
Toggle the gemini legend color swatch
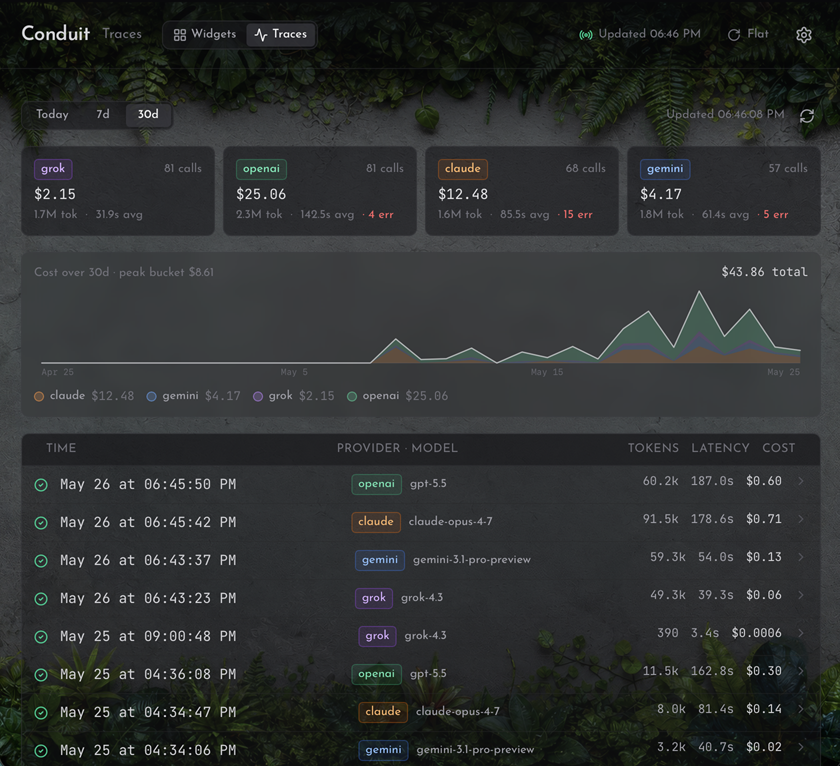click(152, 396)
